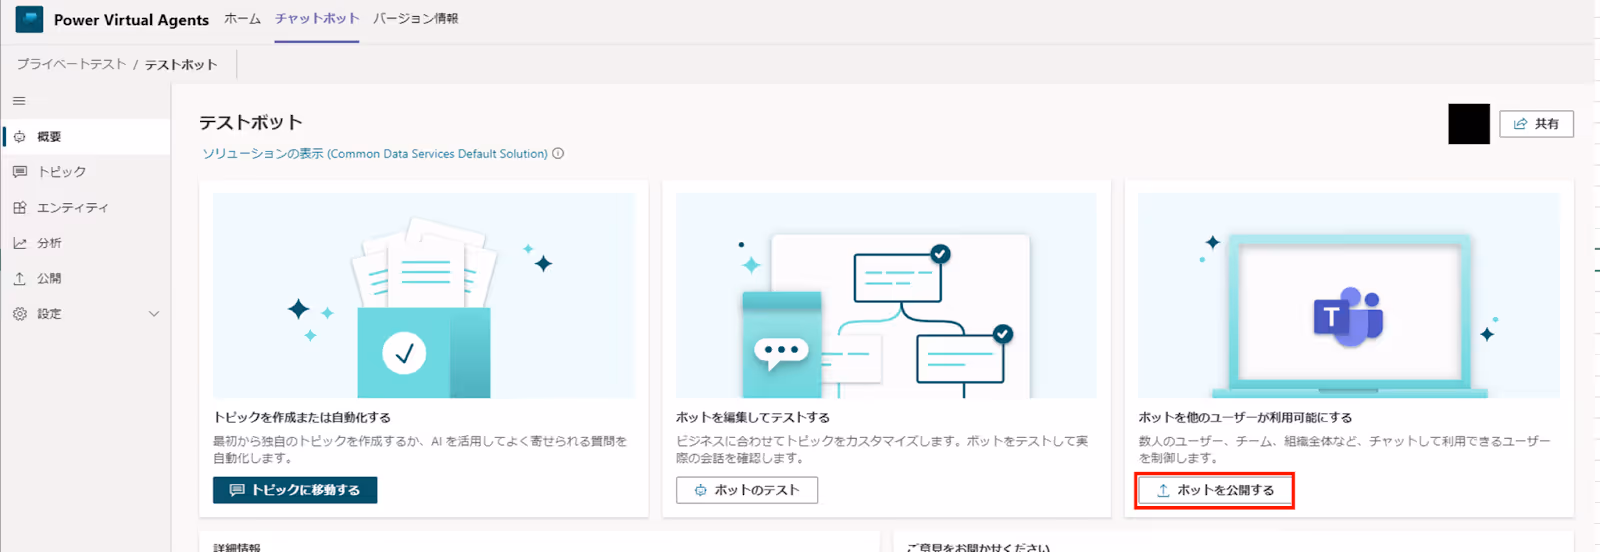Click the トピック chat icon

coord(20,172)
